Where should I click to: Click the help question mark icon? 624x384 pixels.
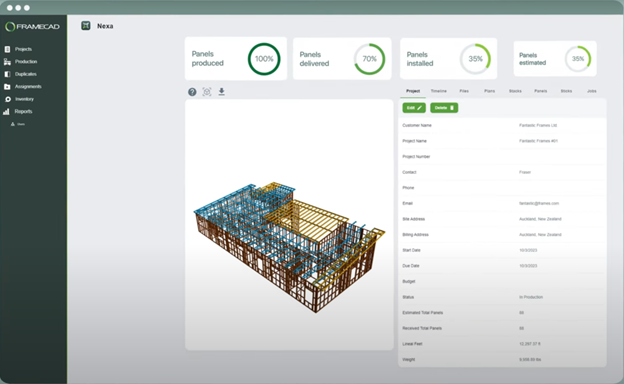pyautogui.click(x=192, y=92)
